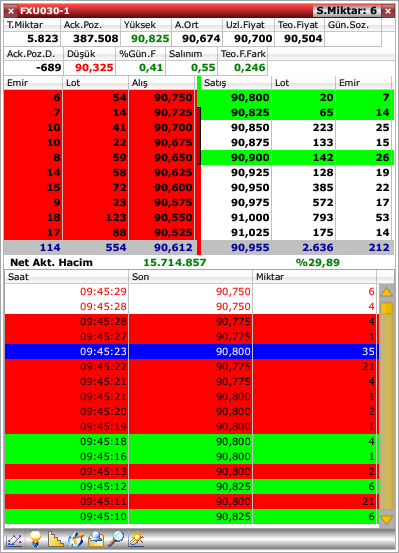Click the down arrow of trades scrollbar
Screen dimensions: 399x553
coord(387,519)
